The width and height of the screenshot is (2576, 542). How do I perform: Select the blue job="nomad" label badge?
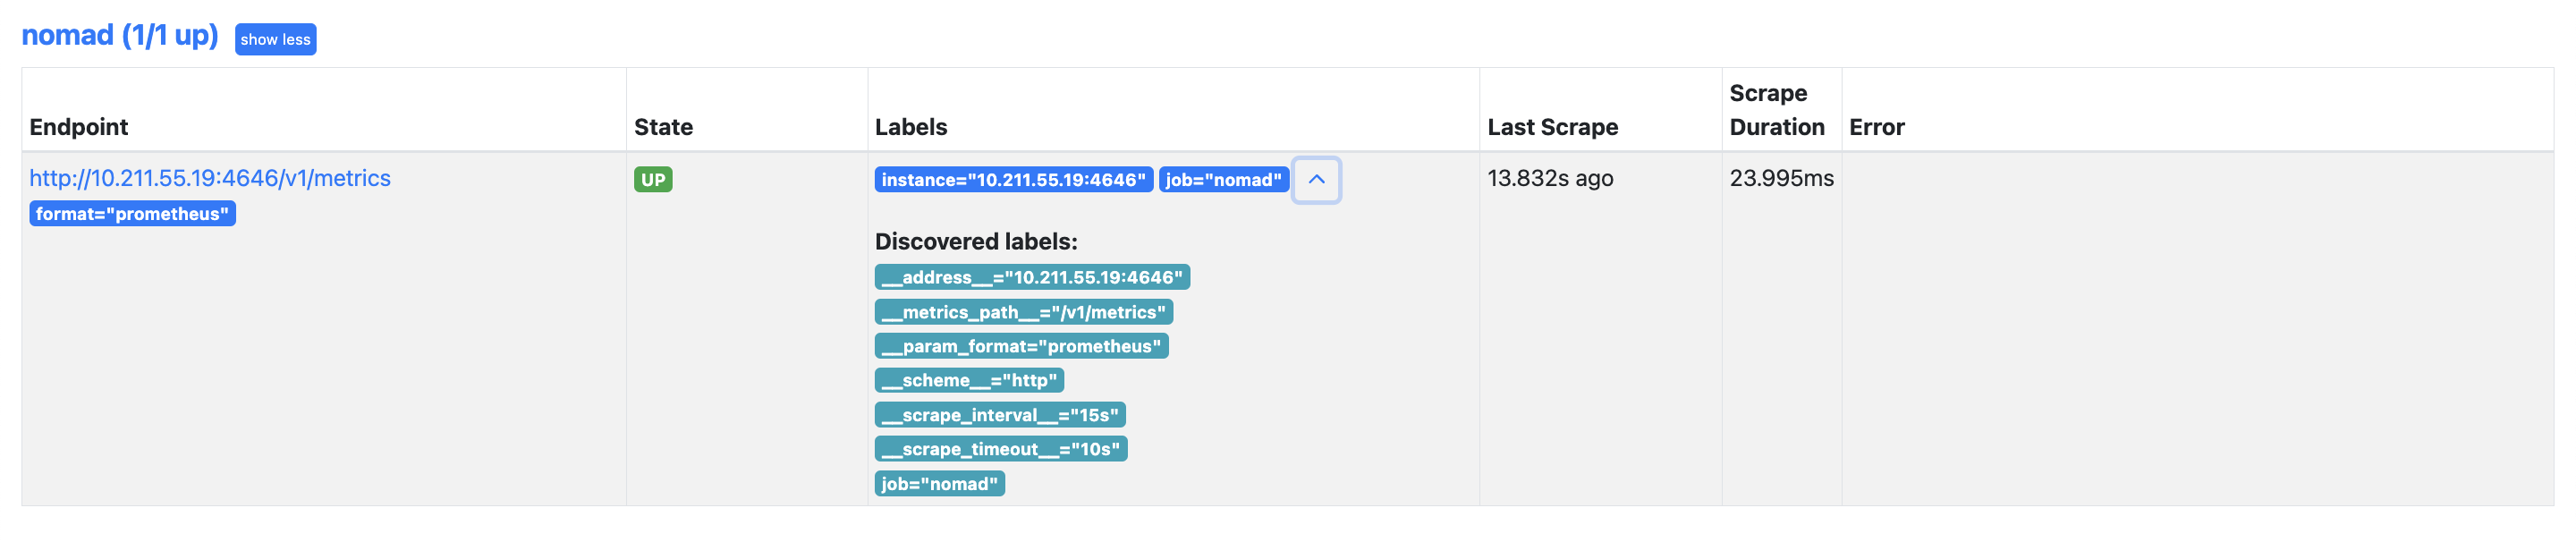coord(1223,180)
